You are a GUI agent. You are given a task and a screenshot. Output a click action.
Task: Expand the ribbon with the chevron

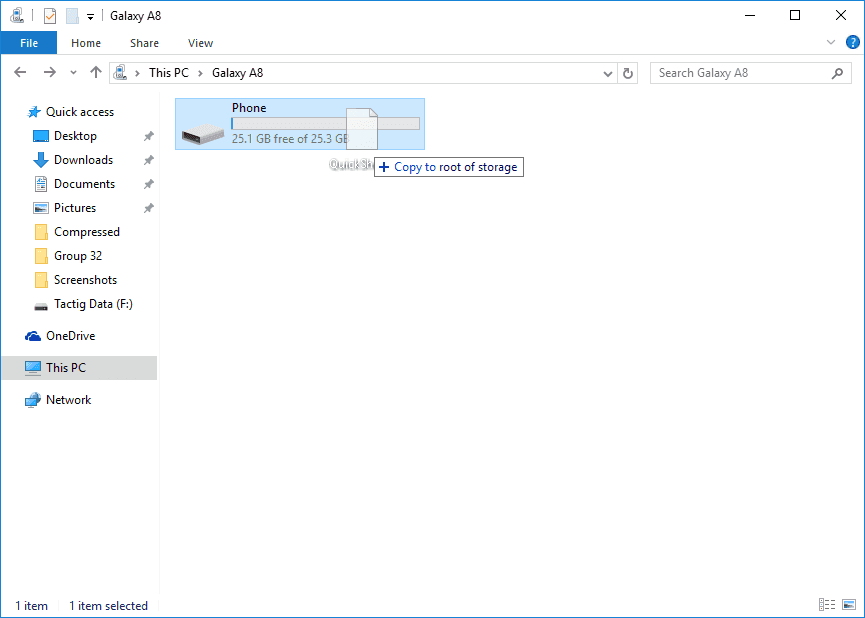click(831, 42)
